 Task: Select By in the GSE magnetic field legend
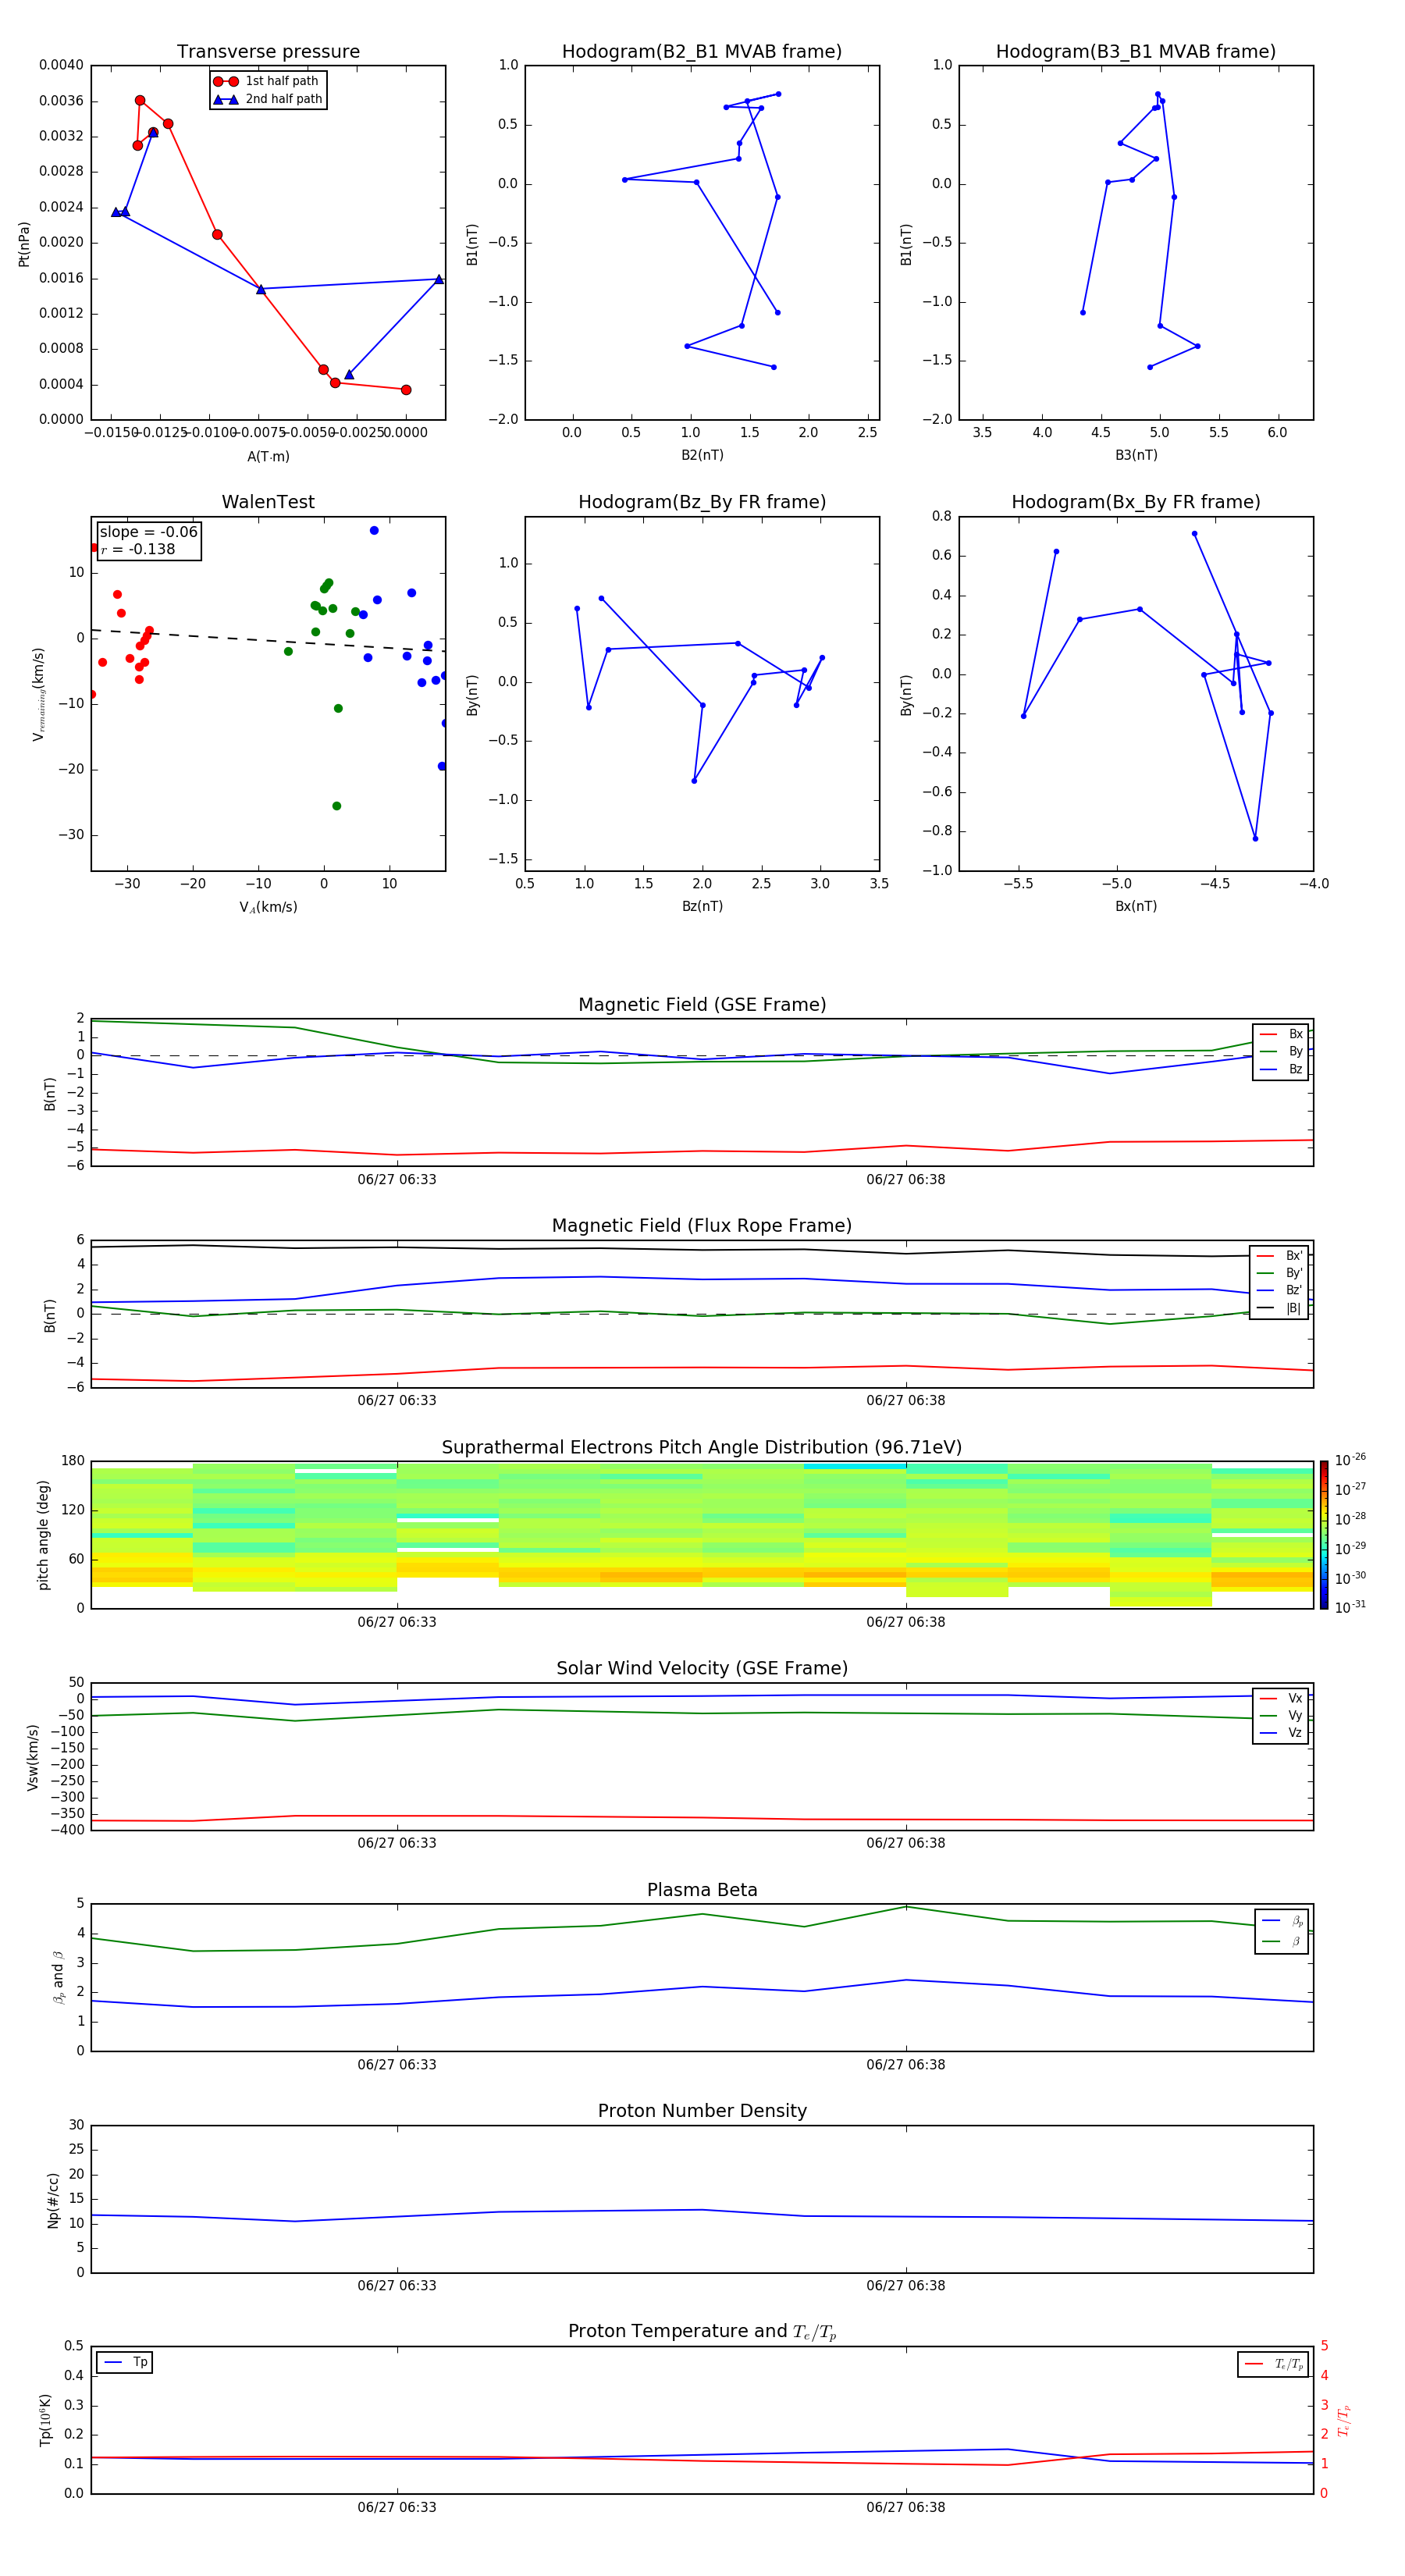click(1281, 1051)
